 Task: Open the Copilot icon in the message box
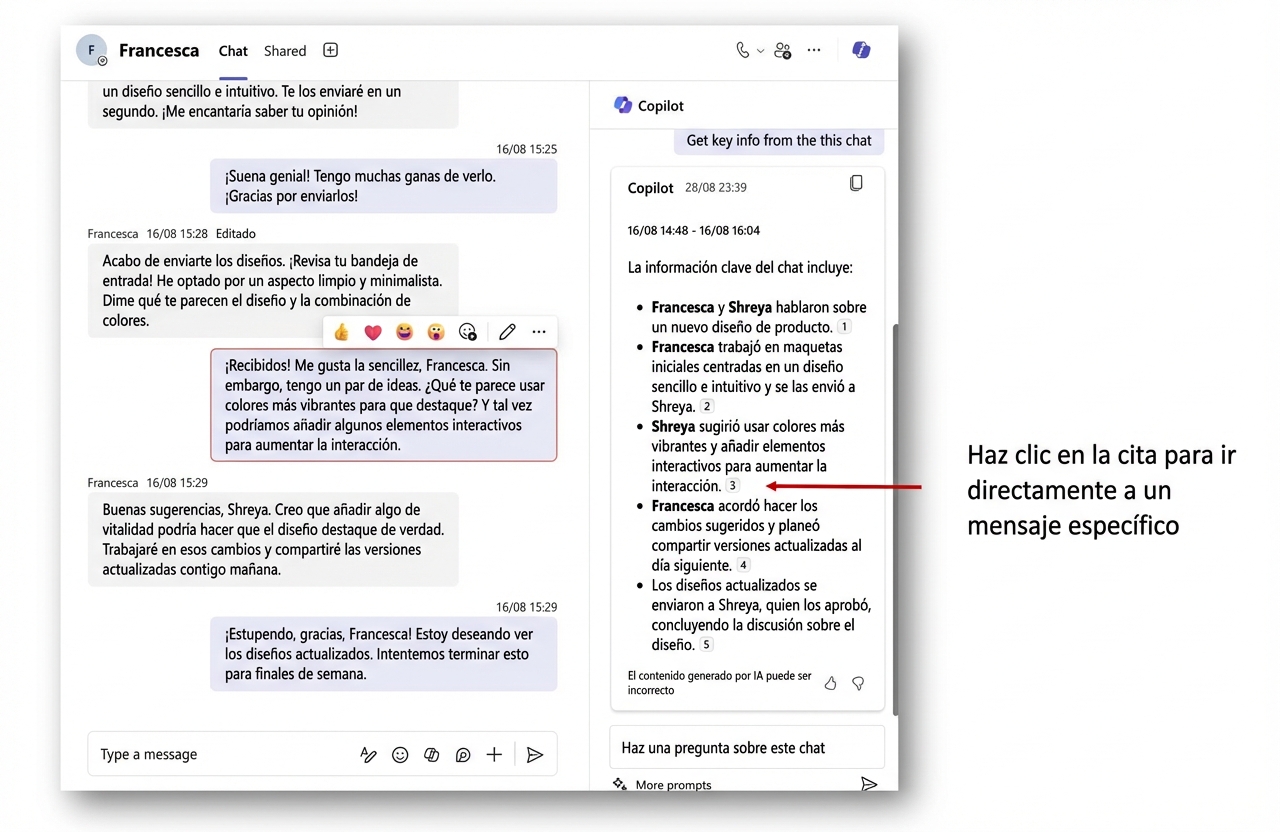[463, 754]
